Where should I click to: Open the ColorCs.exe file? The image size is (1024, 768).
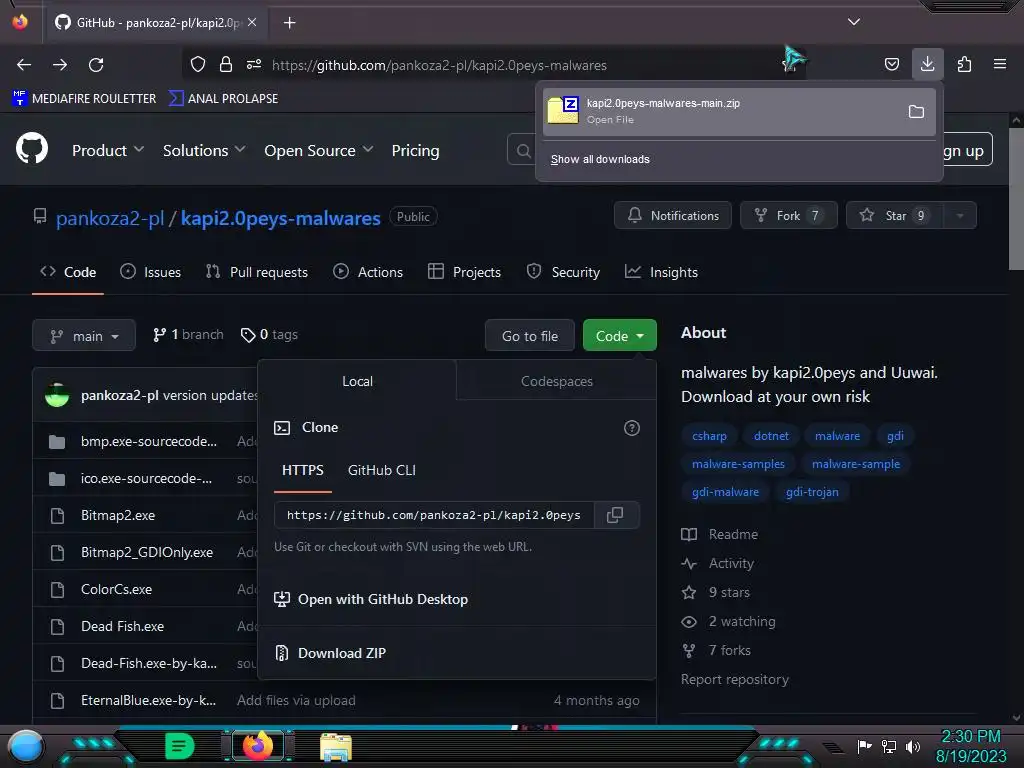tap(116, 589)
